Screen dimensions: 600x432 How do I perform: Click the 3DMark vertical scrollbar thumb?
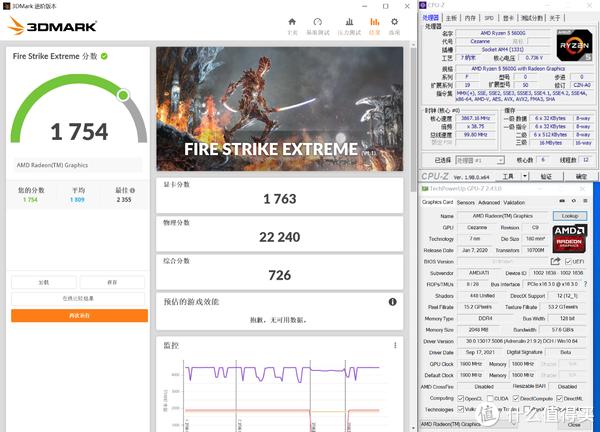[x=413, y=121]
